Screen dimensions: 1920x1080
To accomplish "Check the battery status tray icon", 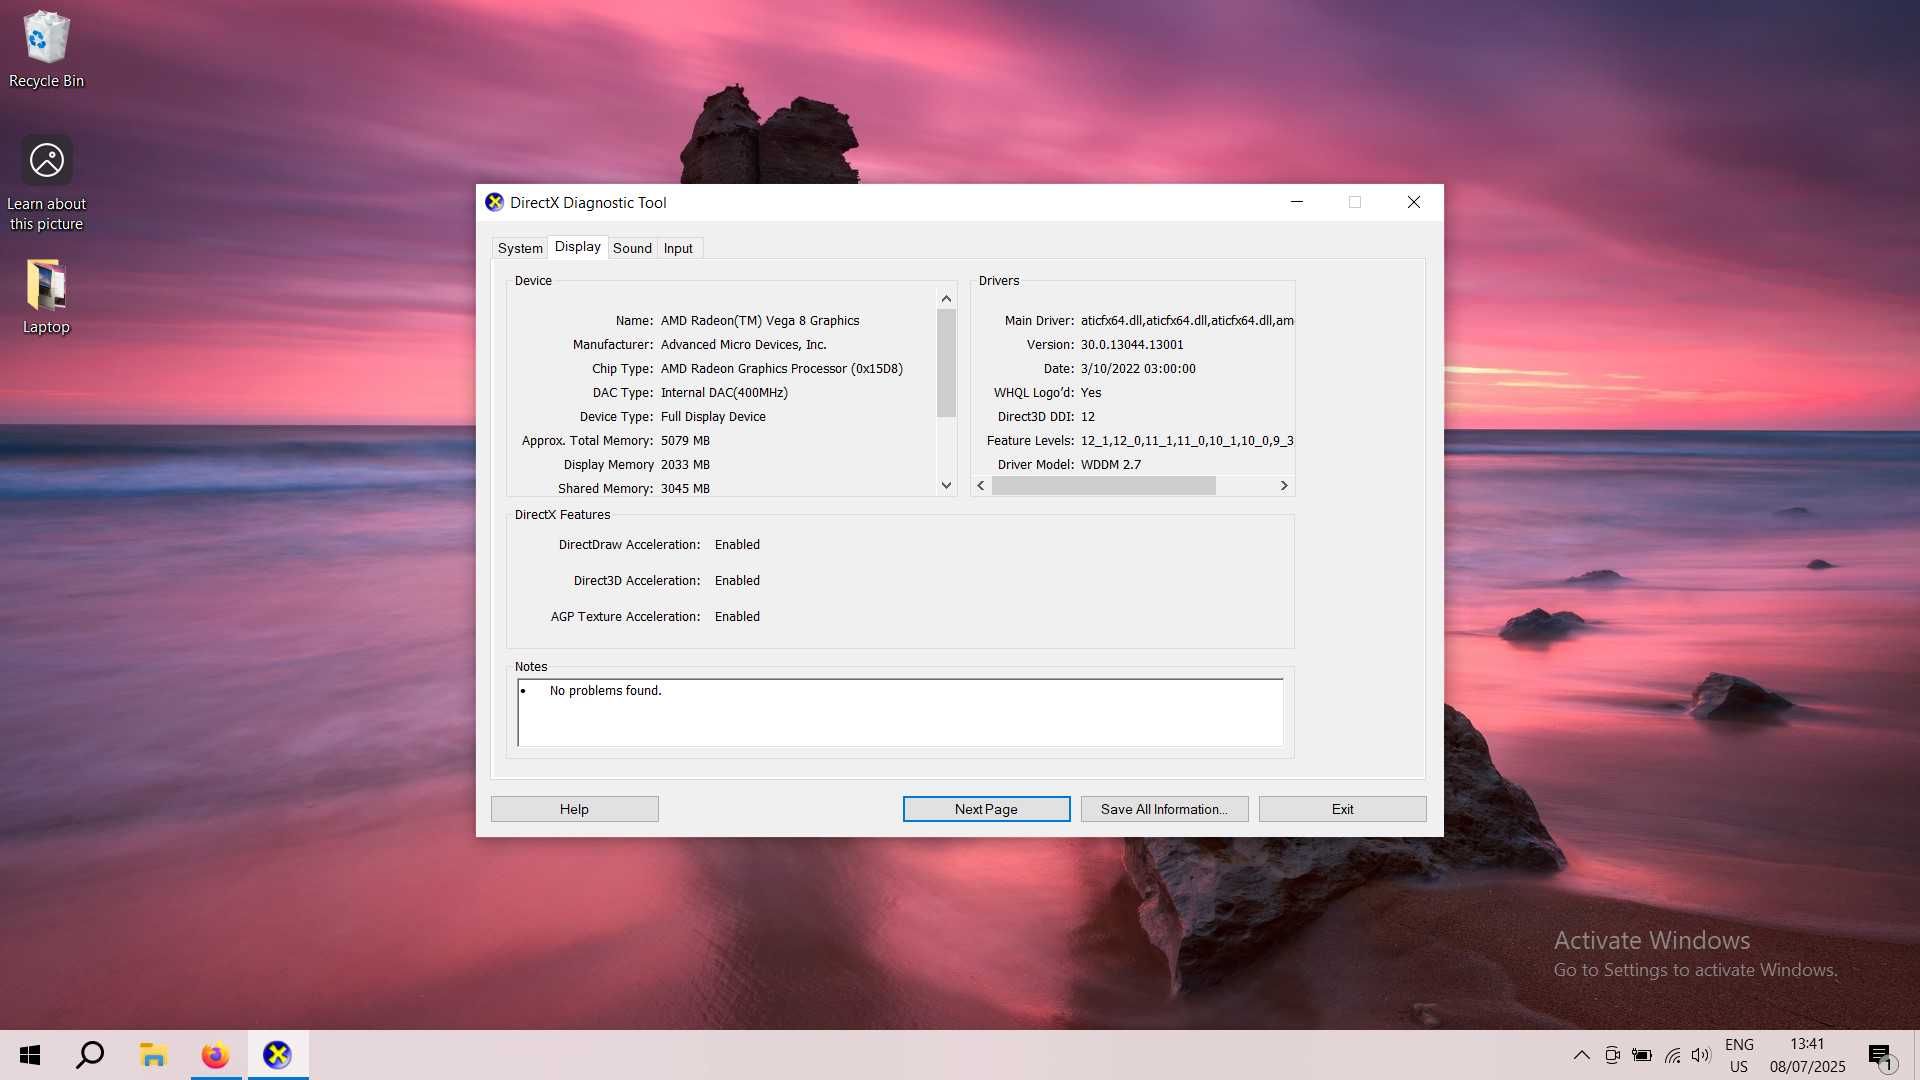I will tap(1642, 1055).
